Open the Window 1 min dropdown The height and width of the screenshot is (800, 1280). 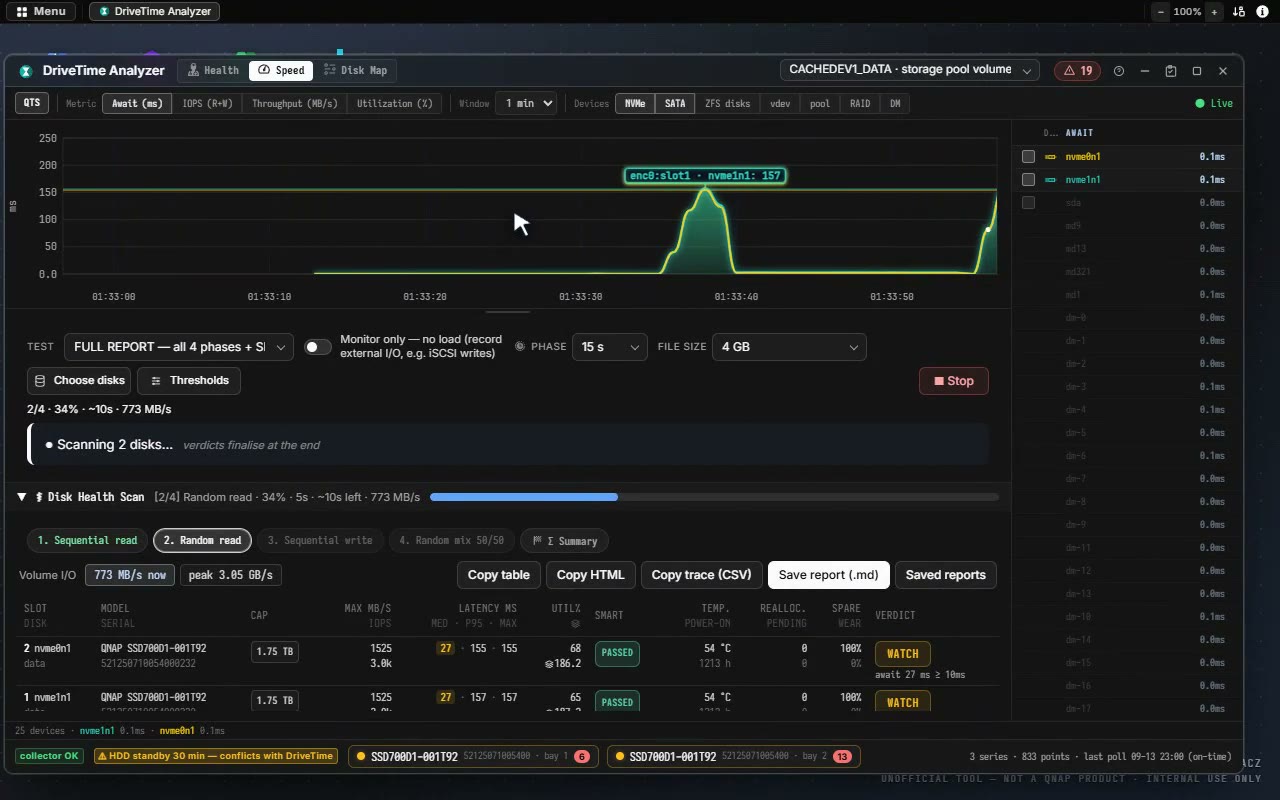click(526, 104)
